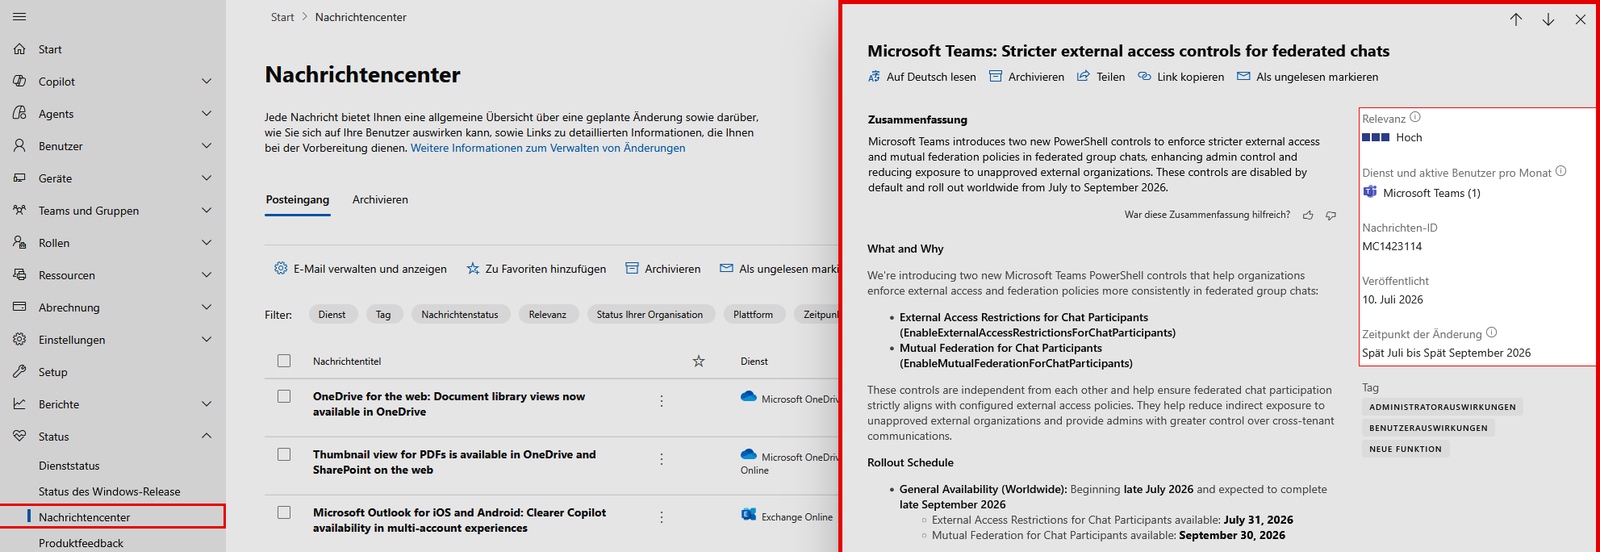Open Weitere Informationen zum Verwalten von Änderungen
This screenshot has width=1600, height=552.
point(548,148)
